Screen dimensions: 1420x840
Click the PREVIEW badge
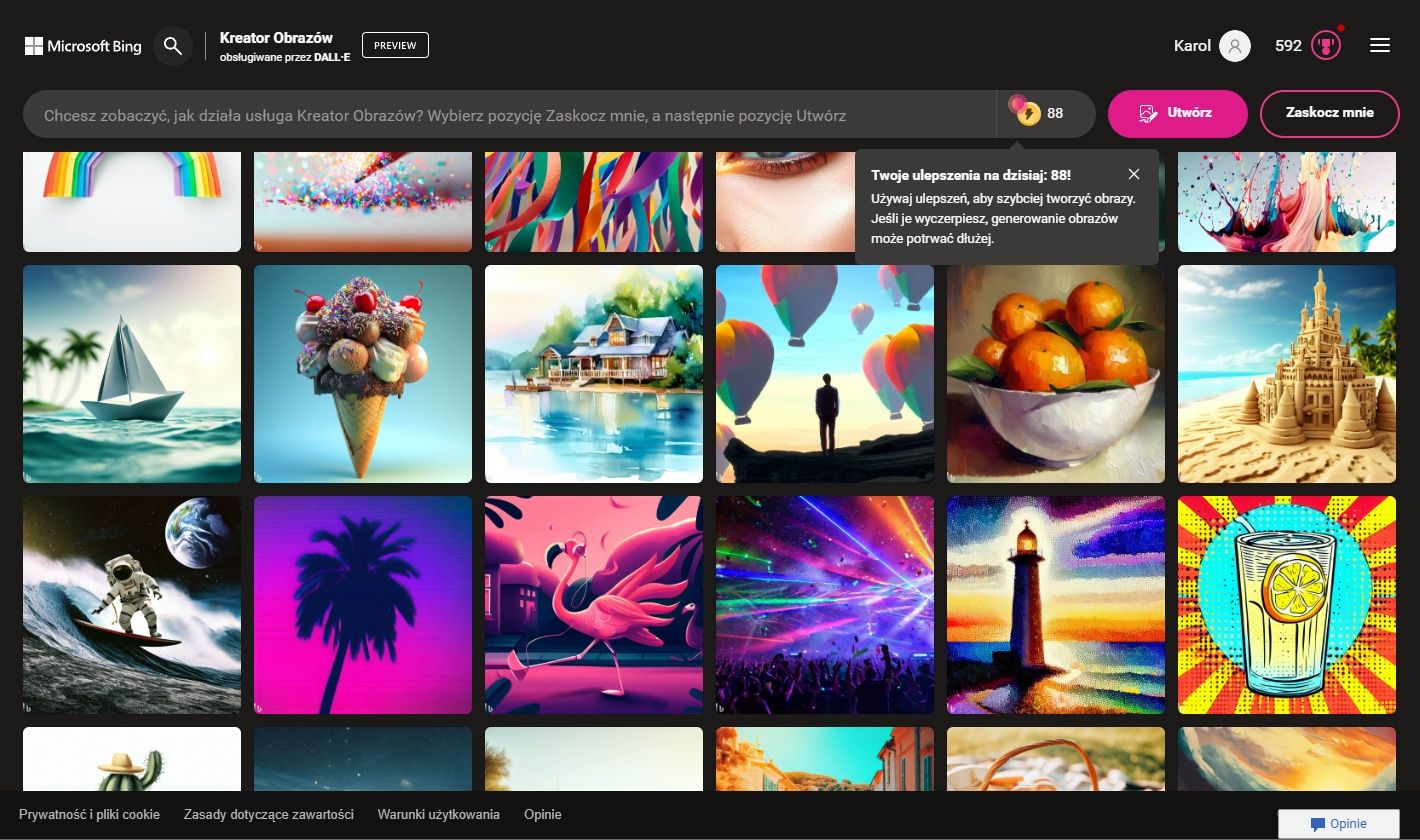[x=395, y=45]
